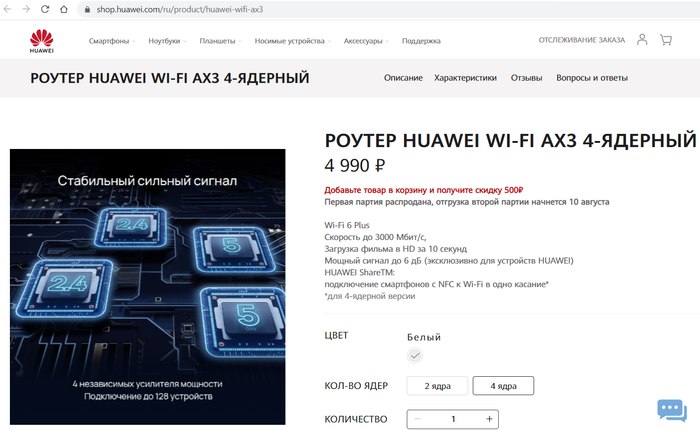Reload the page with browser refresh

pyautogui.click(x=45, y=9)
